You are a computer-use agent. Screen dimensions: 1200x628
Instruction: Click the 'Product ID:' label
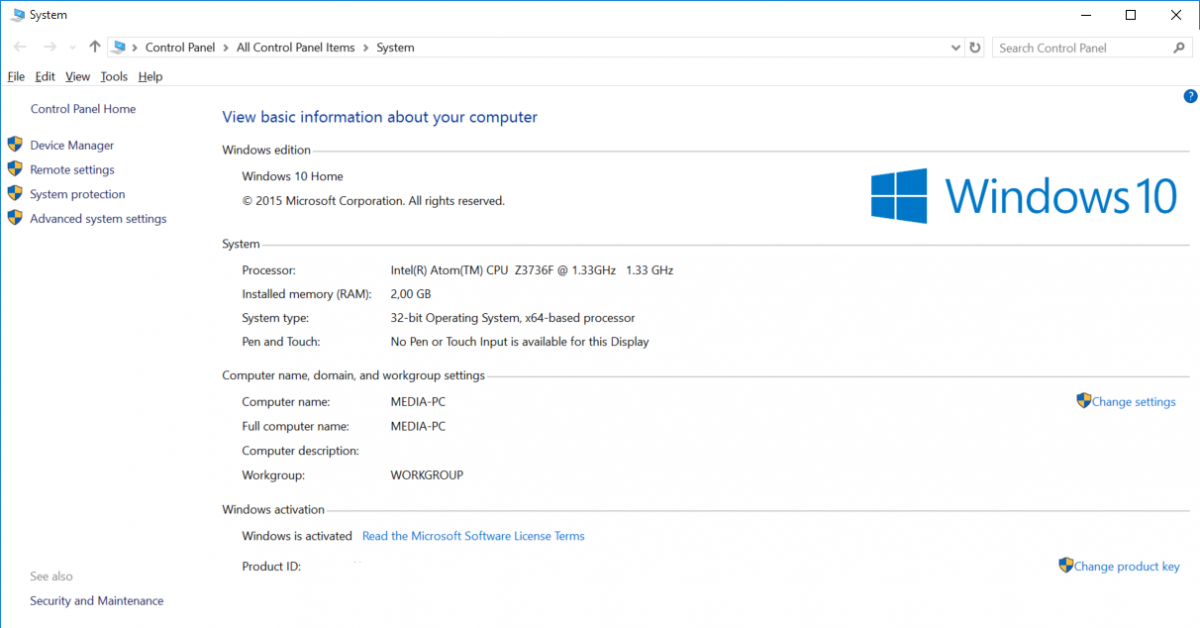272,567
